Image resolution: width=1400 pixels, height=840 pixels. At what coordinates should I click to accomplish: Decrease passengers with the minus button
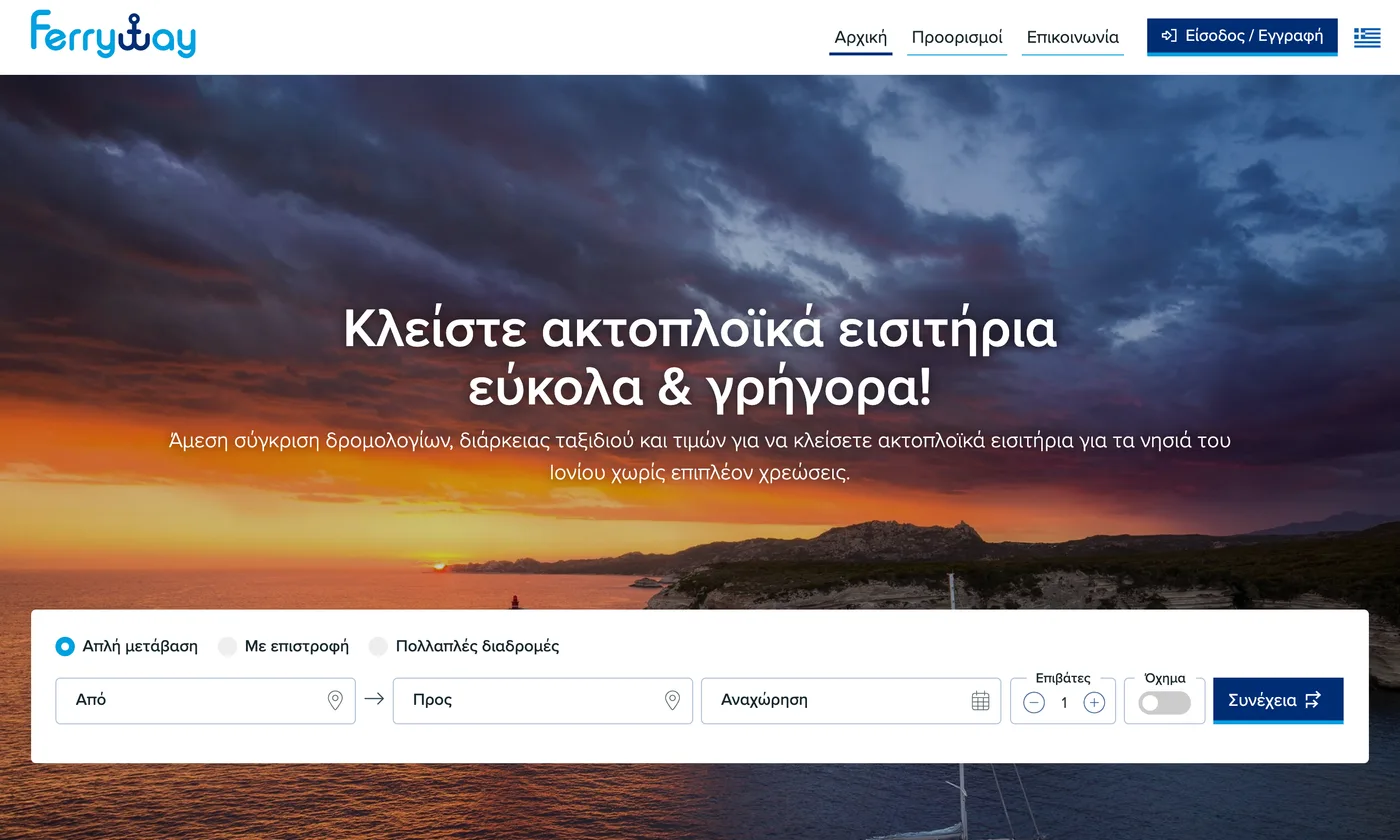[1034, 703]
